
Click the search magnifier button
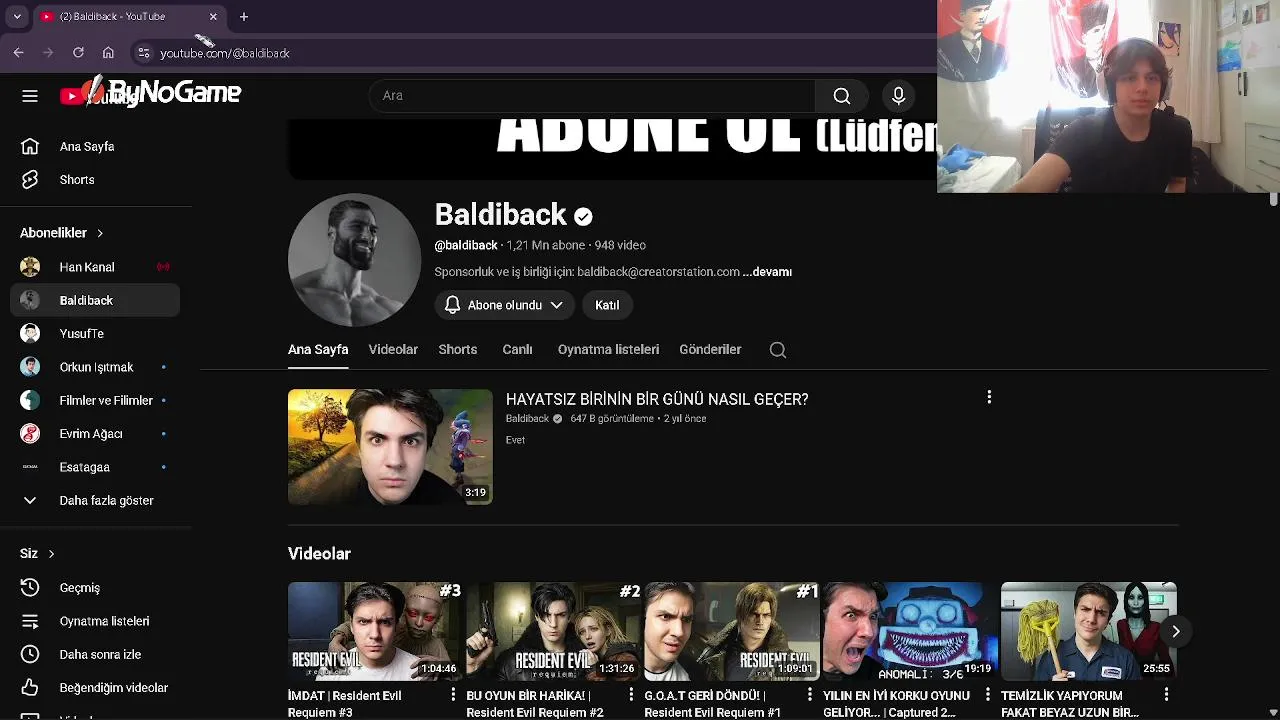pos(842,96)
